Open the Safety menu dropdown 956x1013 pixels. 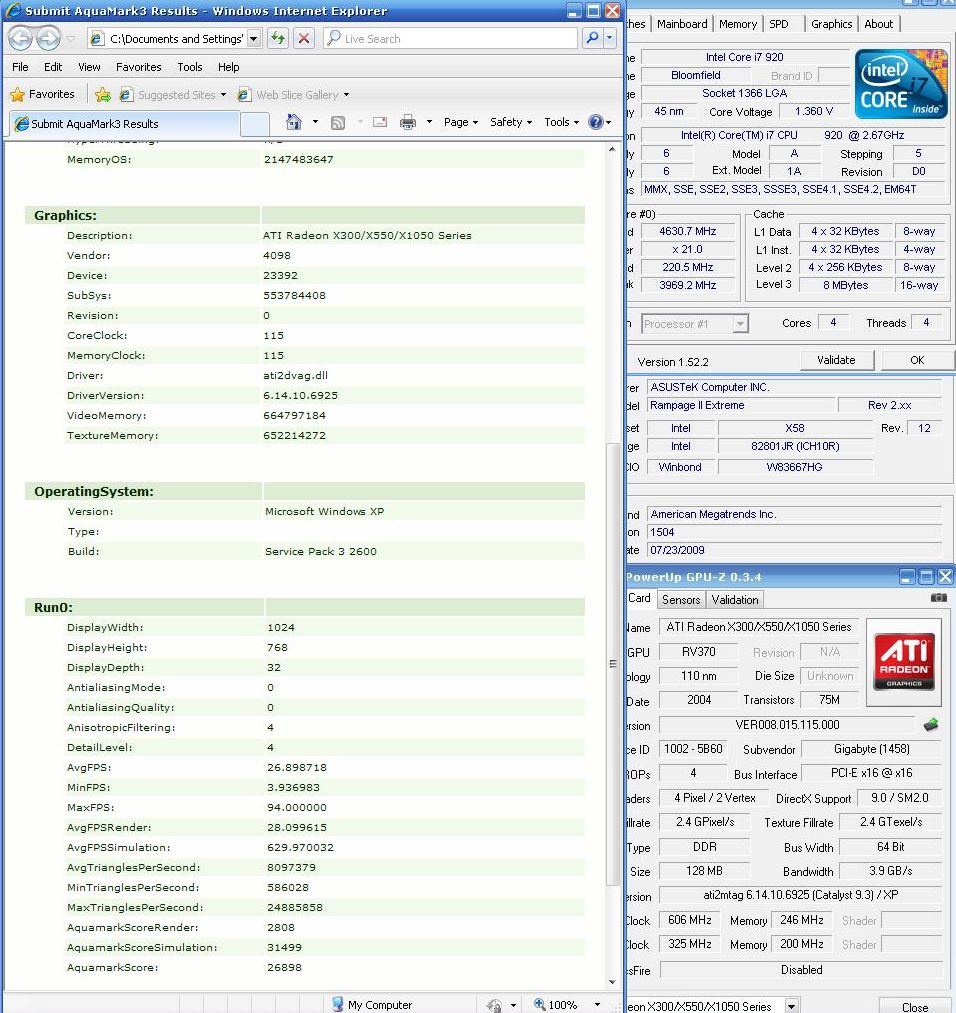[510, 122]
